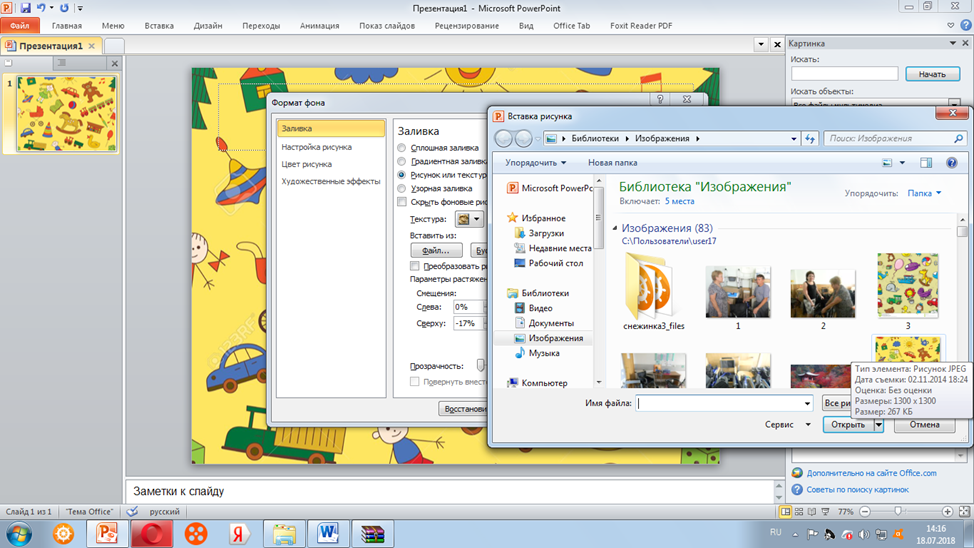The height and width of the screenshot is (548, 974).
Task: Click the help question mark in file dialog
Action: click(x=951, y=162)
